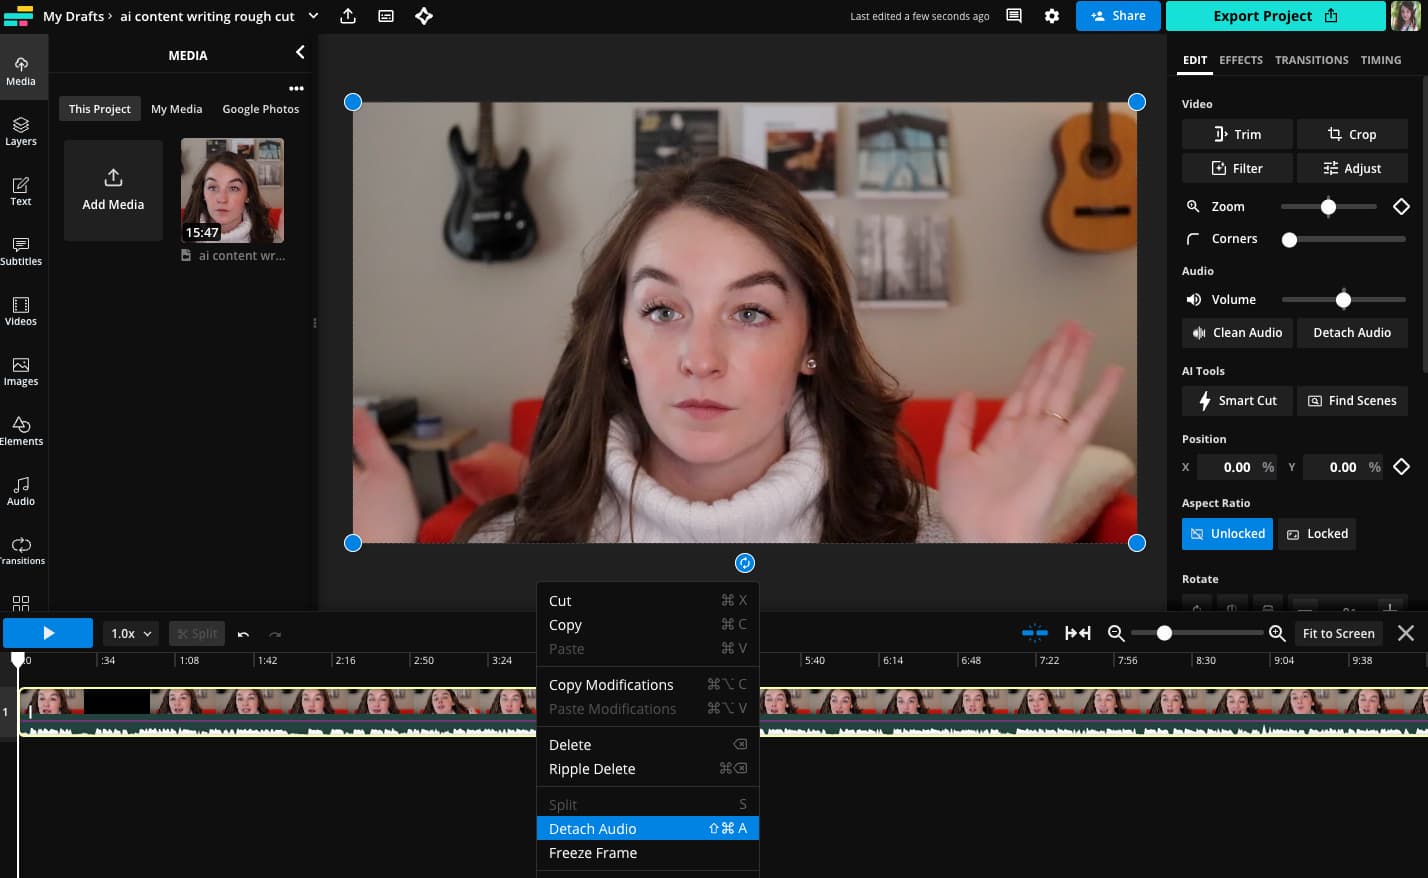Viewport: 1428px width, 878px height.
Task: Toggle timeline snapping with the blue magnet icon
Action: pos(1036,633)
